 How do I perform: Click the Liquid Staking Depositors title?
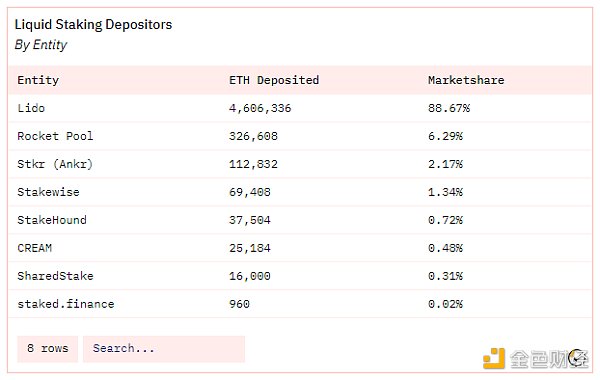(x=93, y=24)
